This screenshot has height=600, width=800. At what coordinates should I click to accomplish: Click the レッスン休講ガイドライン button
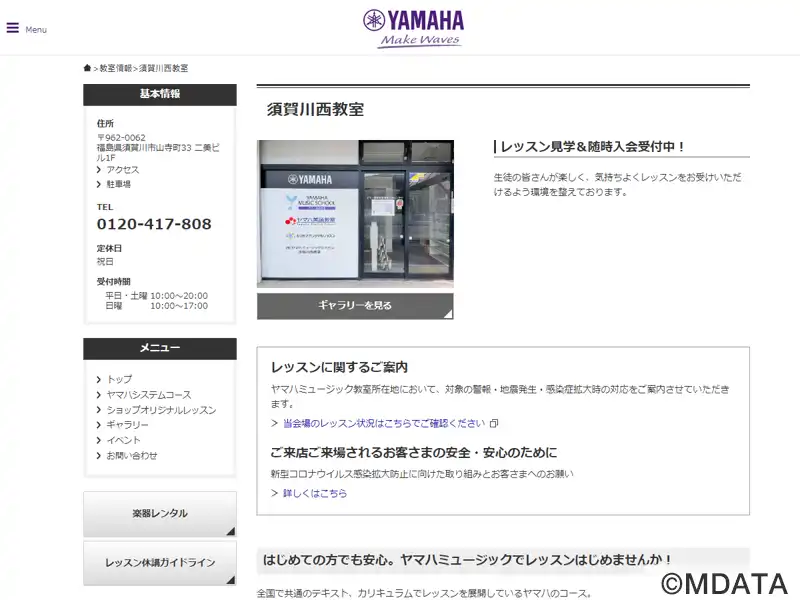160,563
